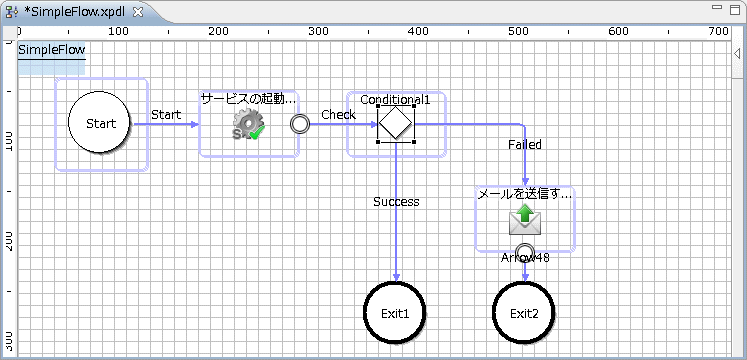
Task: Click the XPDL file icon on tab
Action: (x=12, y=12)
